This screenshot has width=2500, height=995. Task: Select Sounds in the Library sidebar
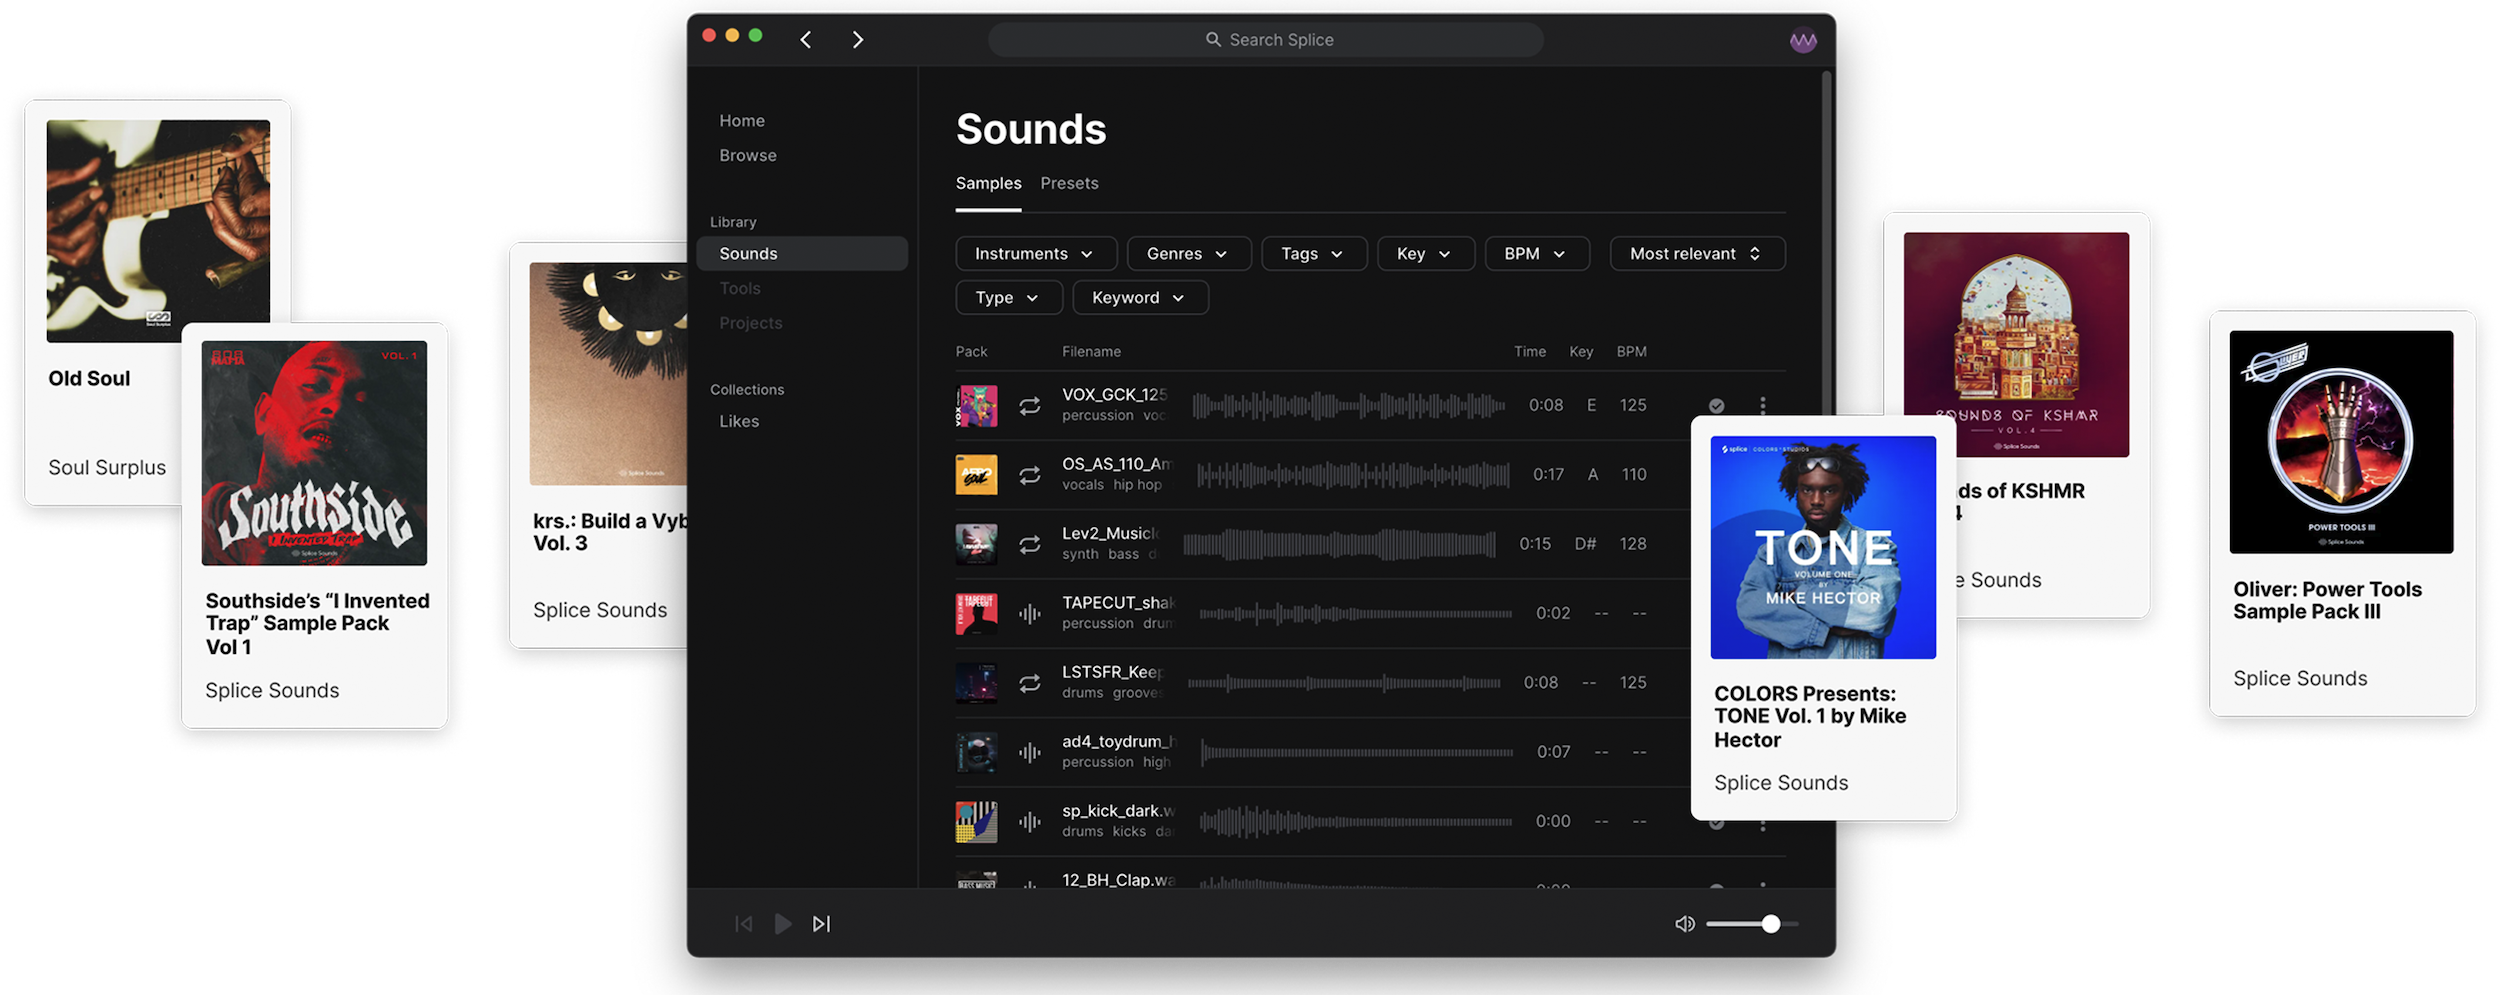tap(802, 253)
